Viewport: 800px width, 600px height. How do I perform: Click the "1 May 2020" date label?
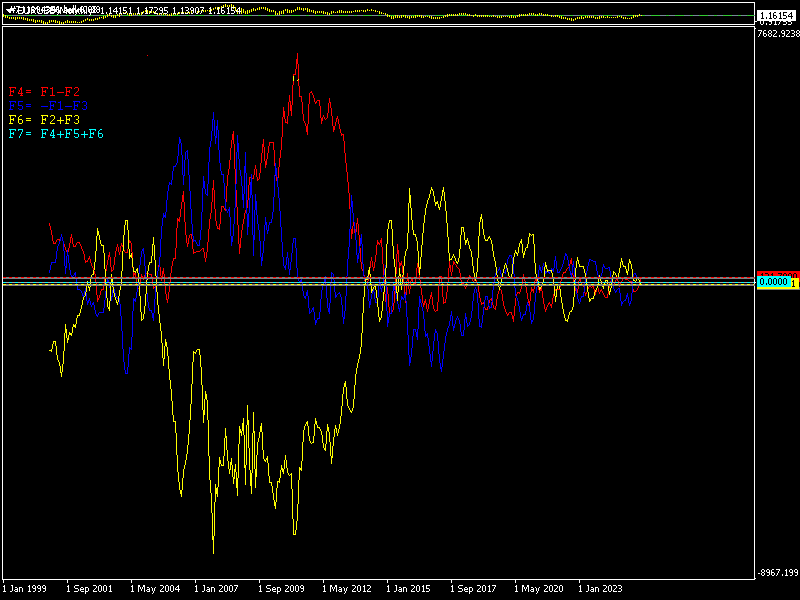click(539, 589)
